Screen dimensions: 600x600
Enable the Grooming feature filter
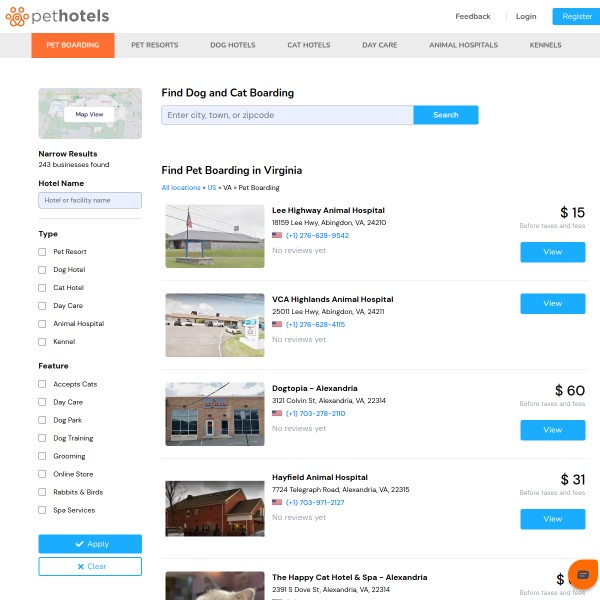click(x=42, y=456)
